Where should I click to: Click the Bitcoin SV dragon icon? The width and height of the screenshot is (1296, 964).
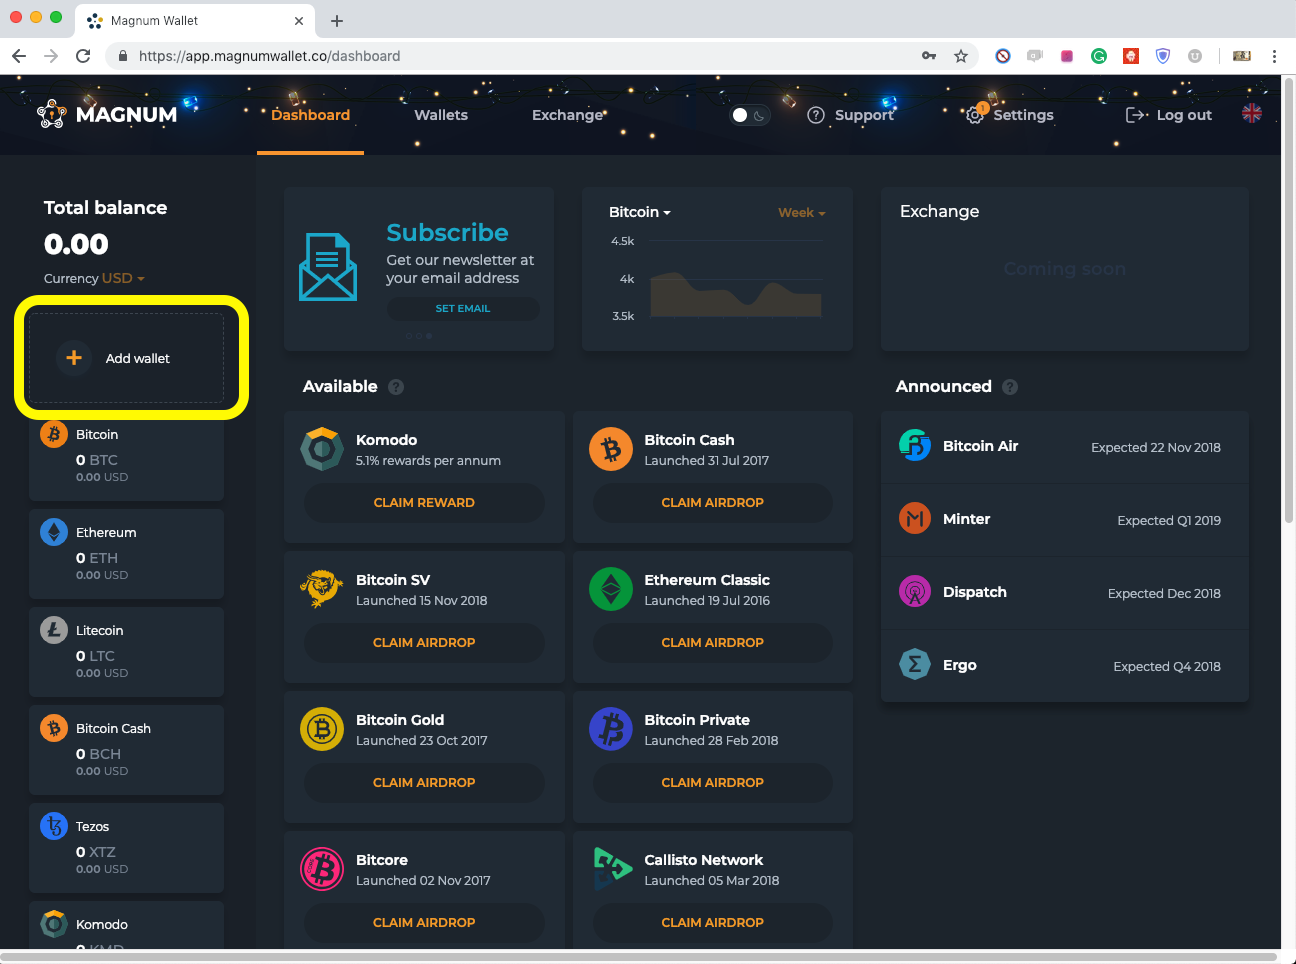tap(322, 589)
